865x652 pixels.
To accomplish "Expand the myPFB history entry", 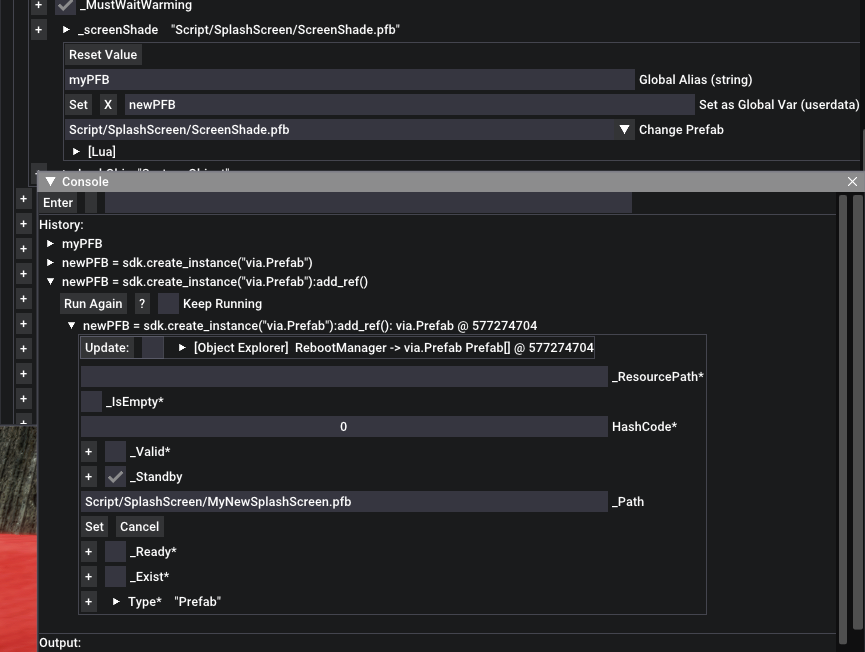I will [51, 244].
